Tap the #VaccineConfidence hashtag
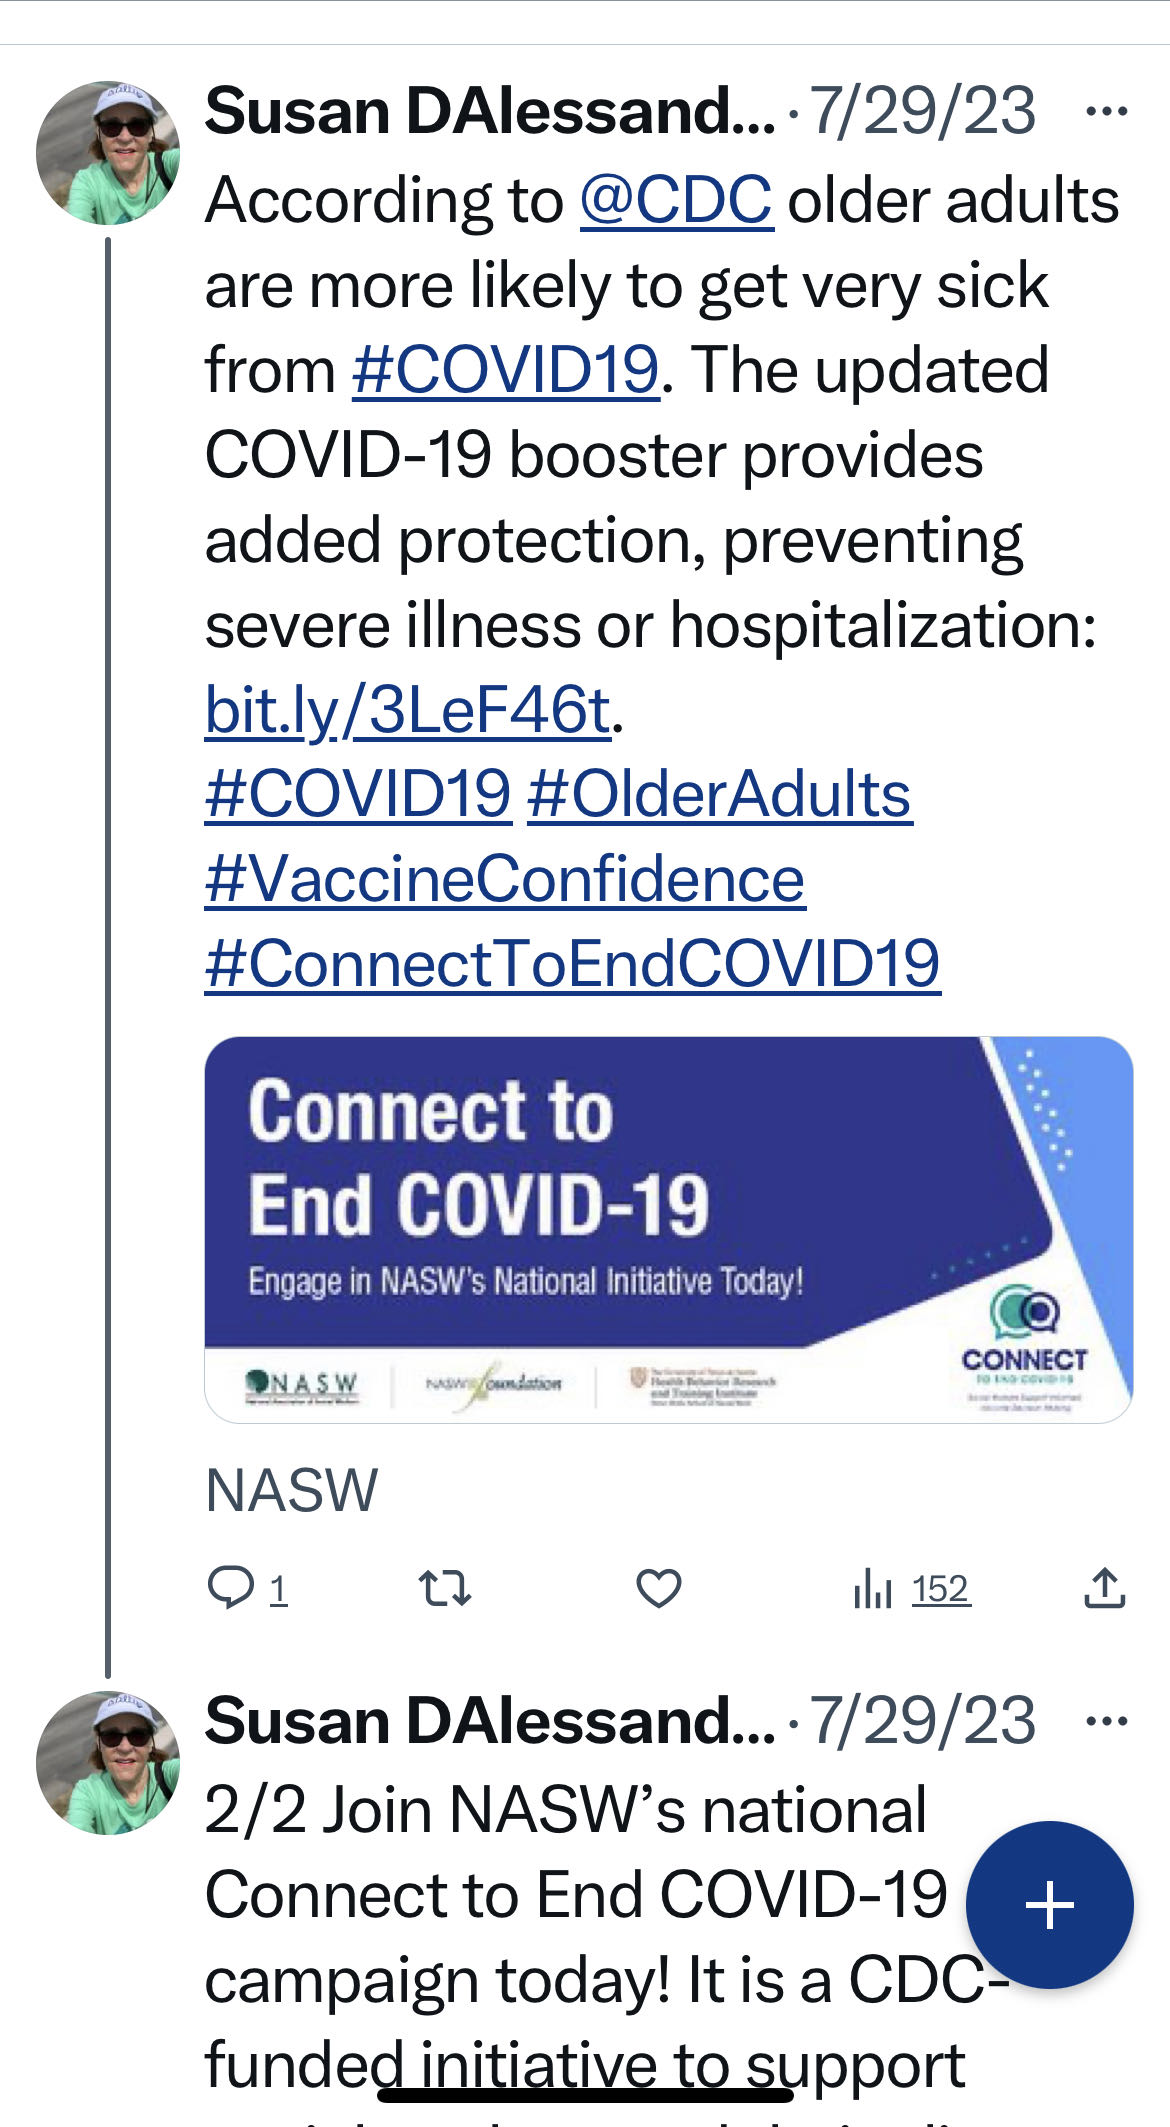The image size is (1170, 2127). (505, 880)
